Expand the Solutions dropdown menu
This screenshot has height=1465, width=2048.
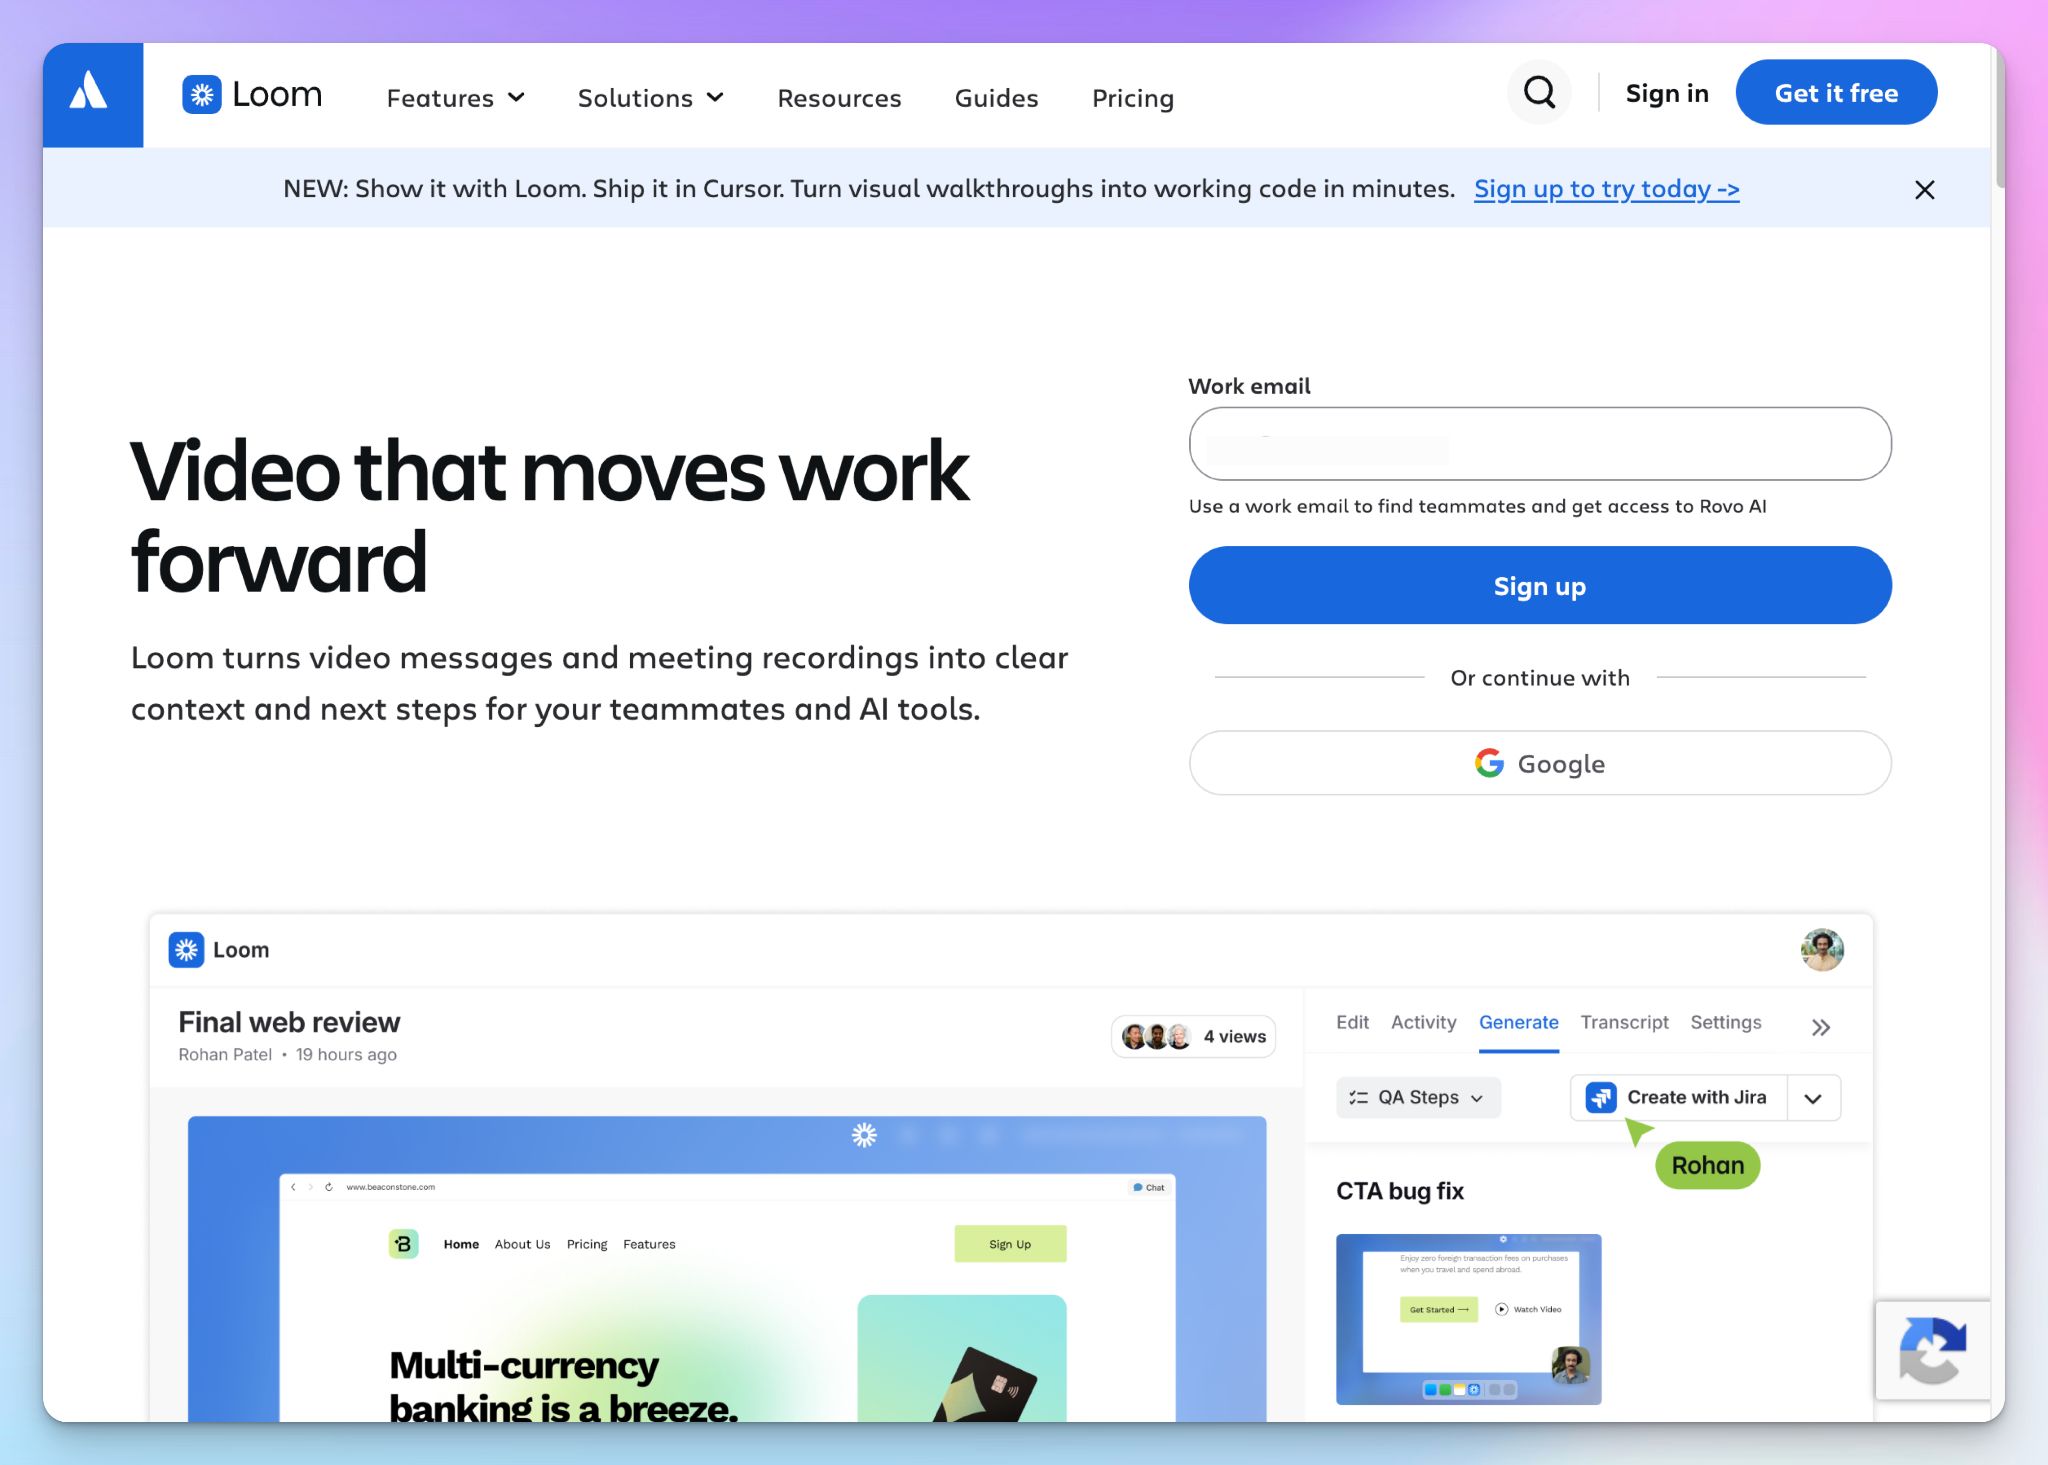point(650,98)
